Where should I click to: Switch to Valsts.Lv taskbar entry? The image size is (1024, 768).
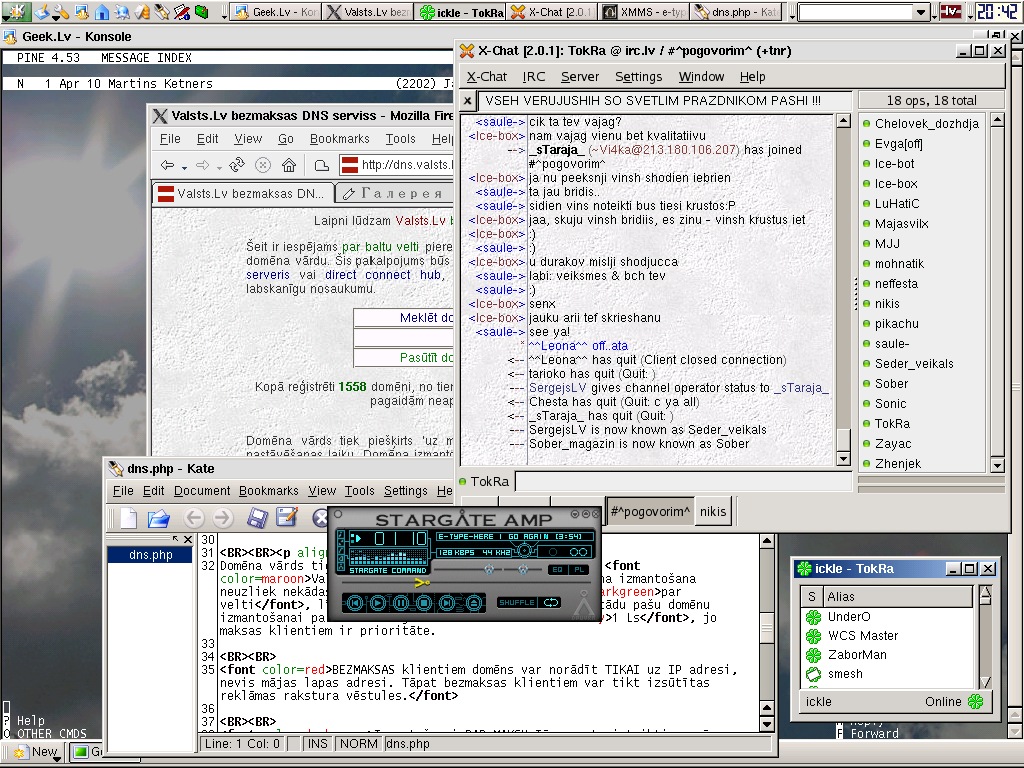point(369,12)
